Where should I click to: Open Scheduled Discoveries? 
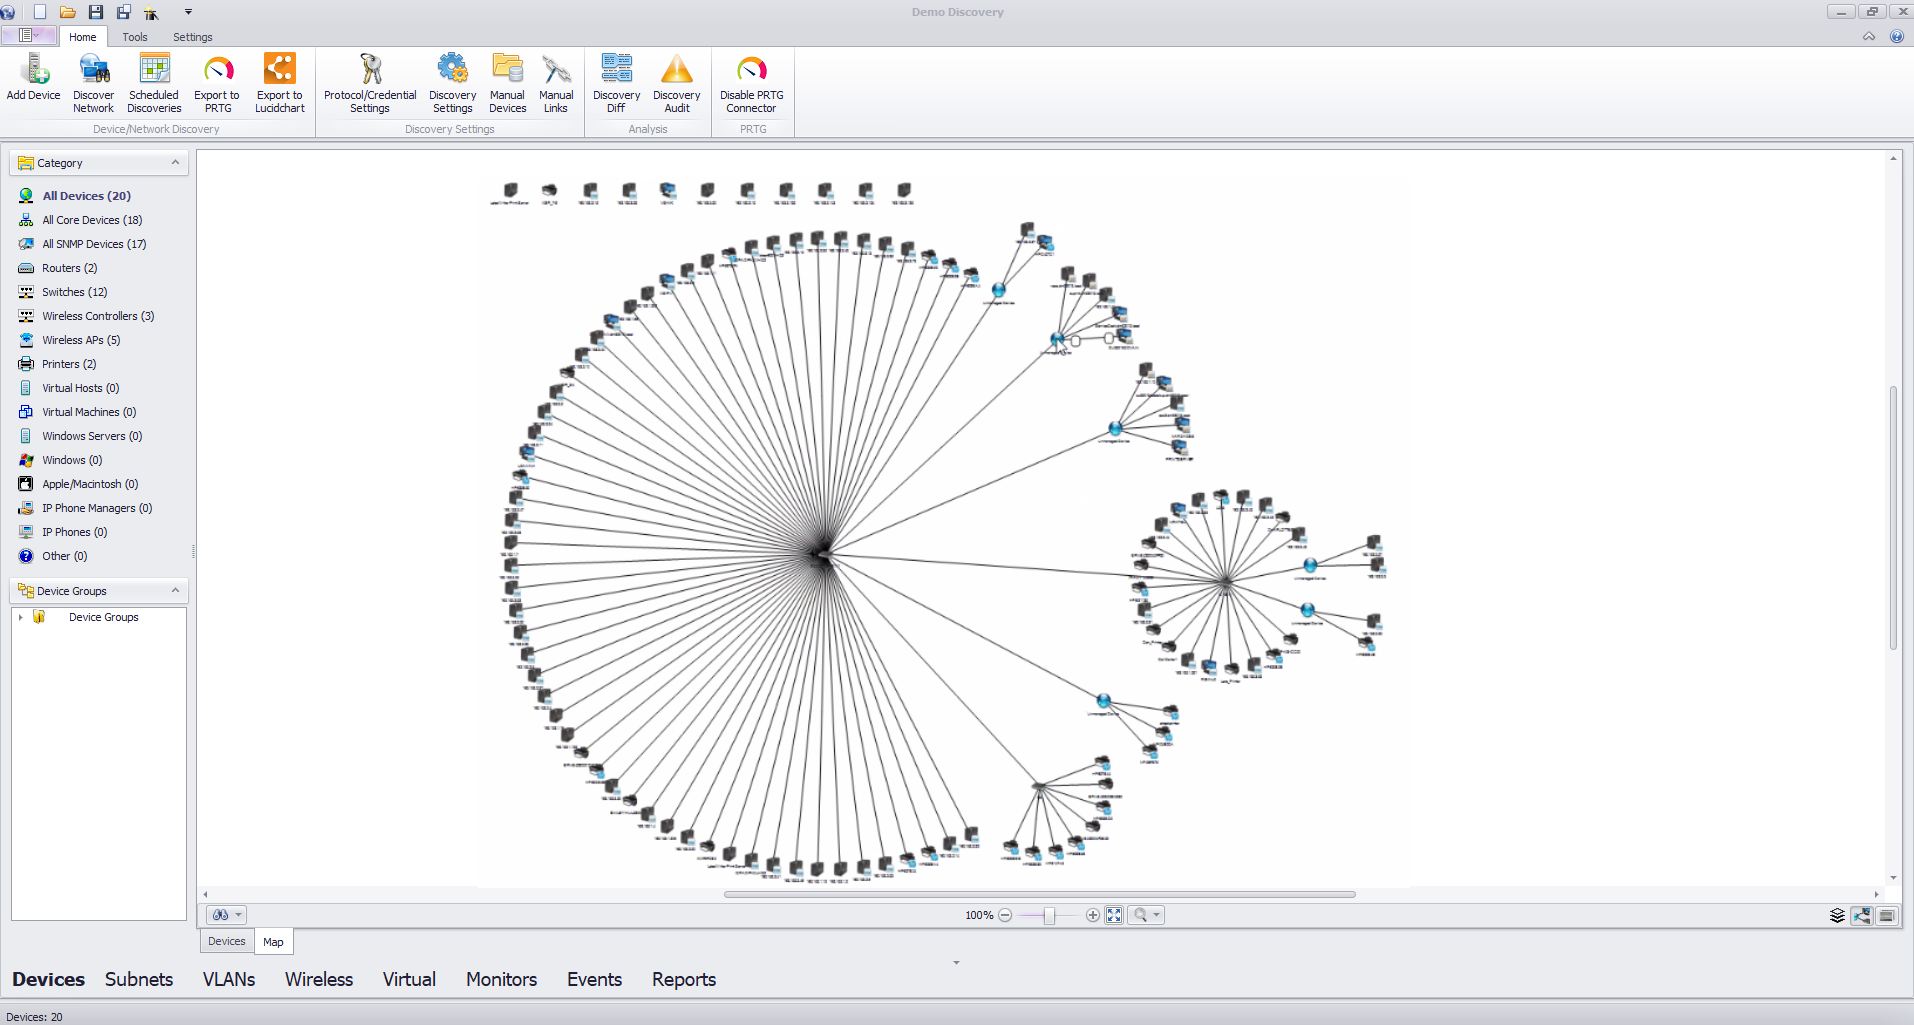154,83
